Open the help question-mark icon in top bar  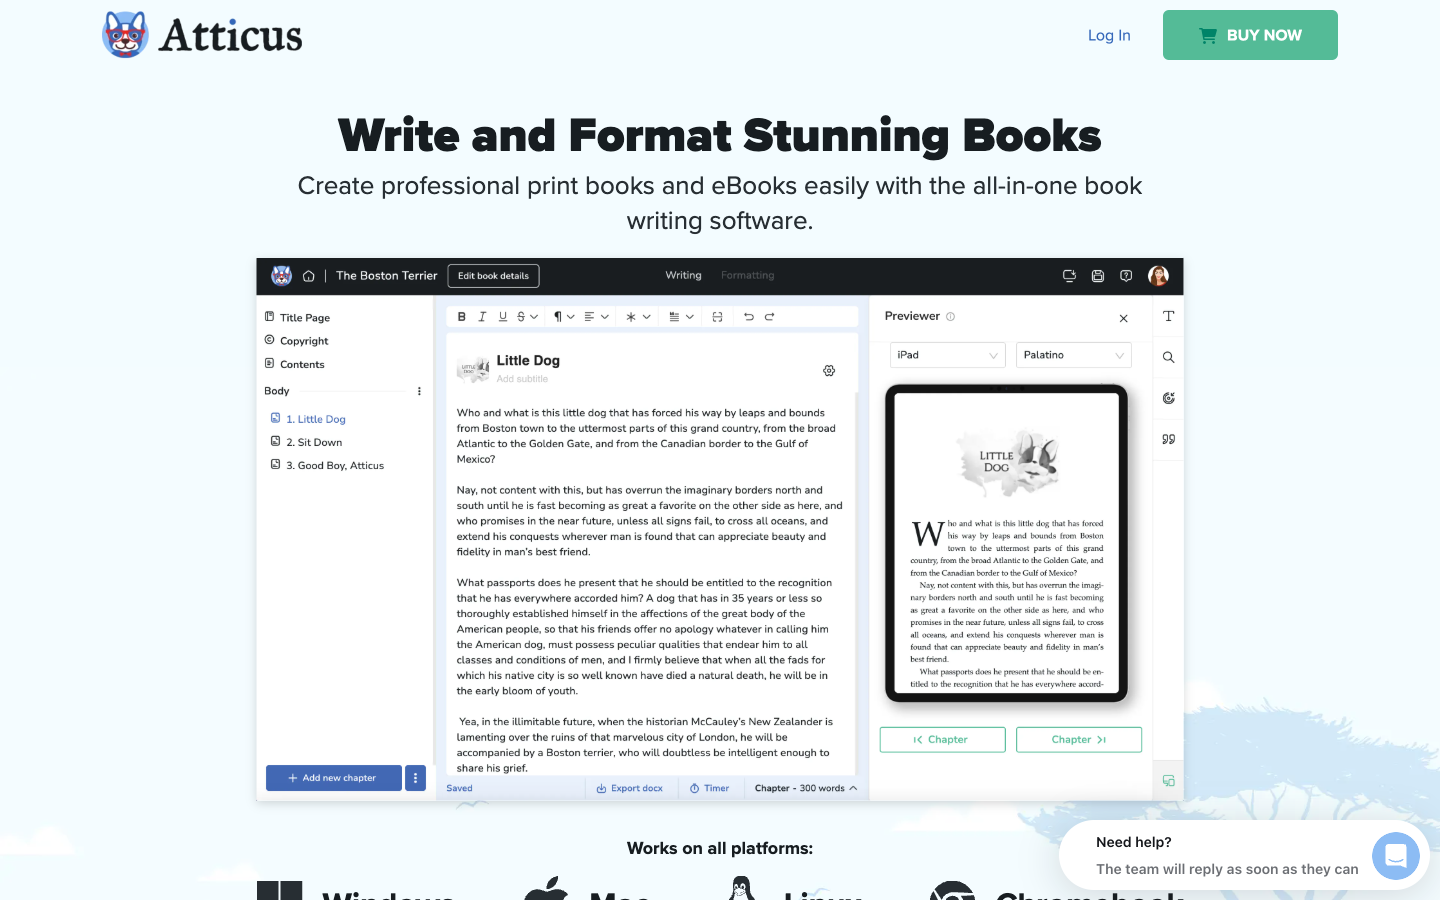pos(1126,275)
